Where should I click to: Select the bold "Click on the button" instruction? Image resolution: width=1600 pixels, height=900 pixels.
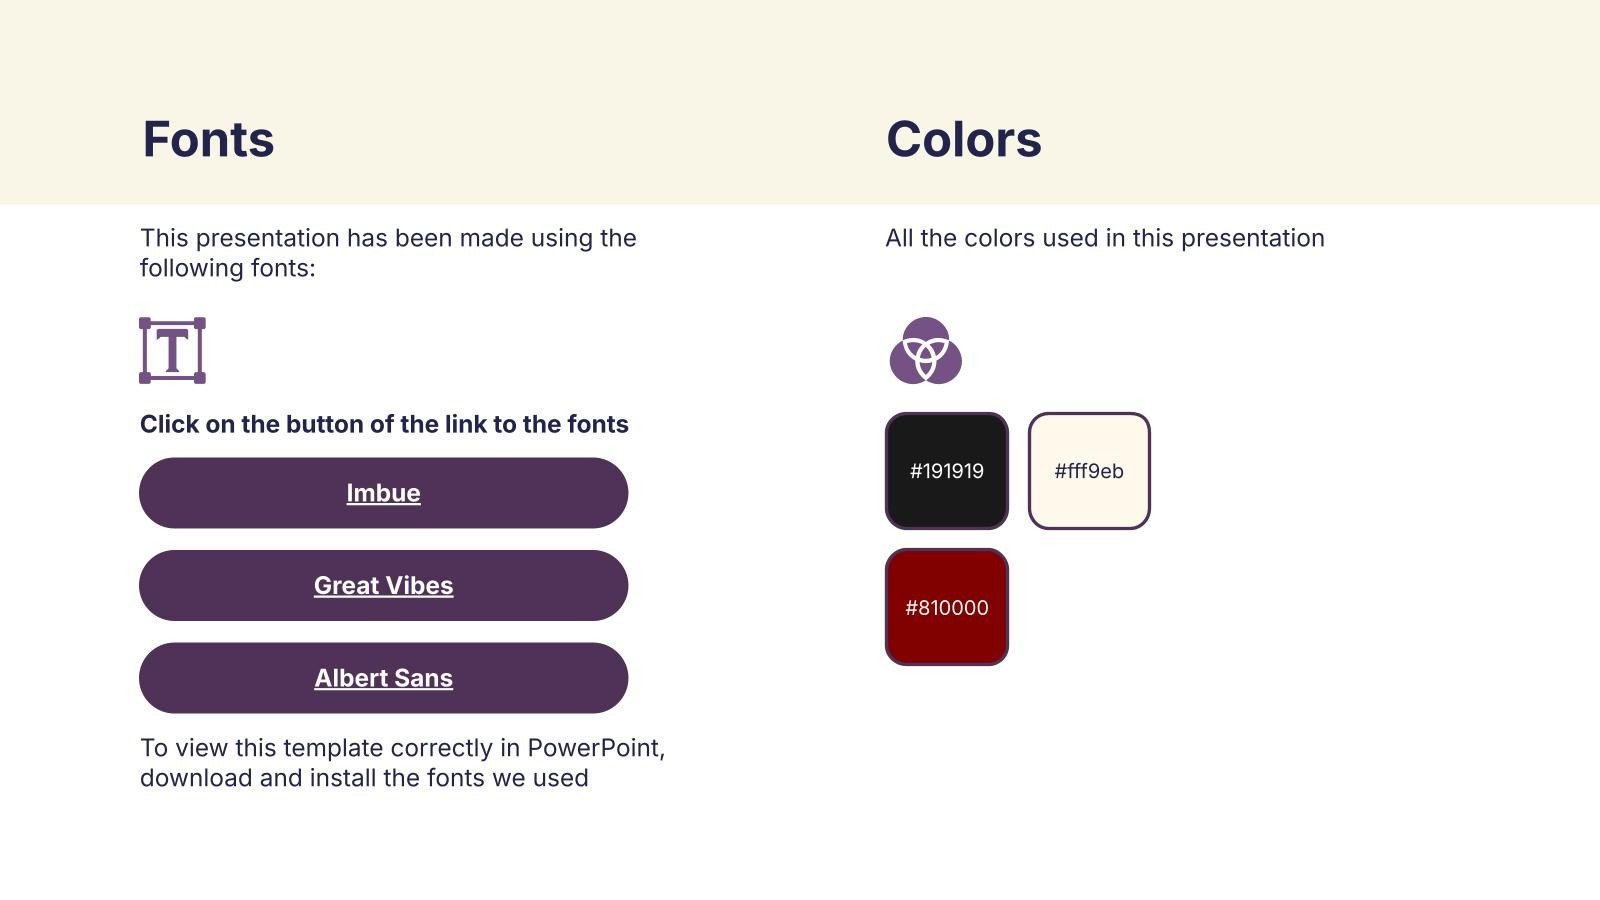coord(384,424)
